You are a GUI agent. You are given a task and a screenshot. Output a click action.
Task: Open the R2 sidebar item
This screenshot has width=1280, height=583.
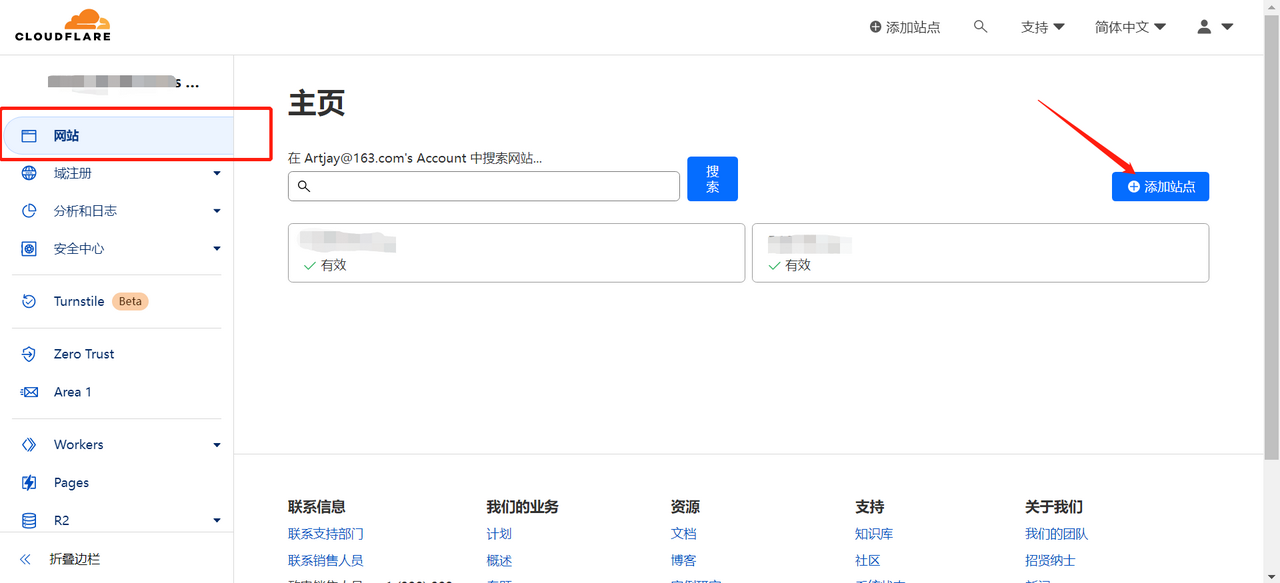click(62, 520)
